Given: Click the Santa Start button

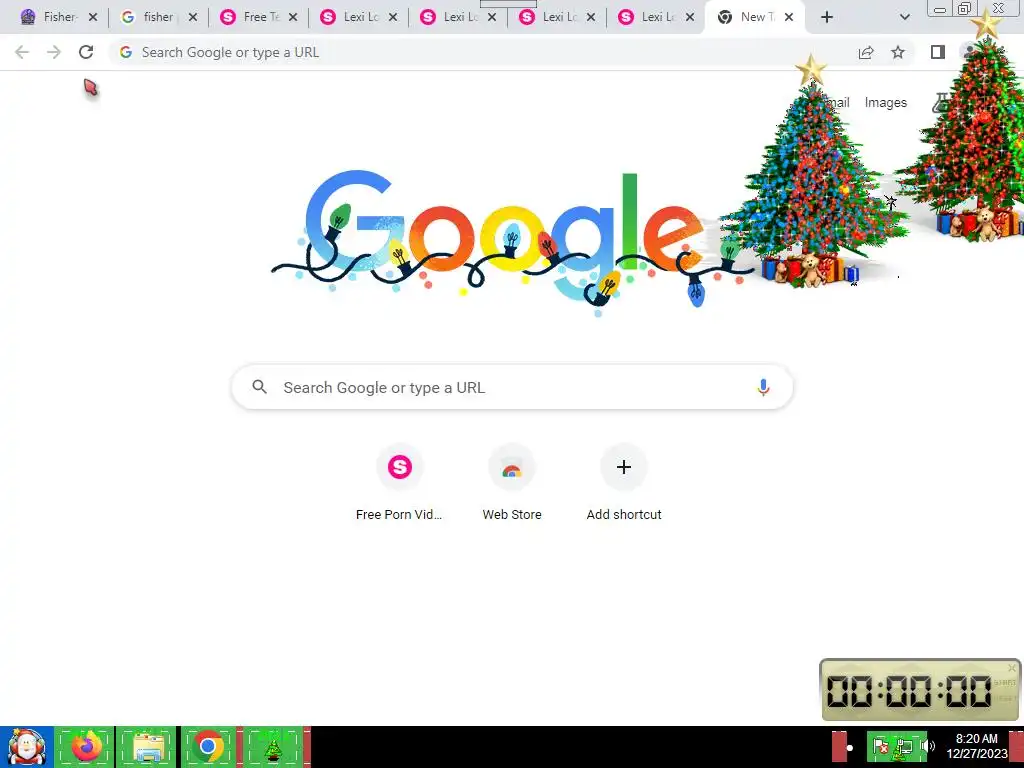Looking at the screenshot, I should point(27,747).
